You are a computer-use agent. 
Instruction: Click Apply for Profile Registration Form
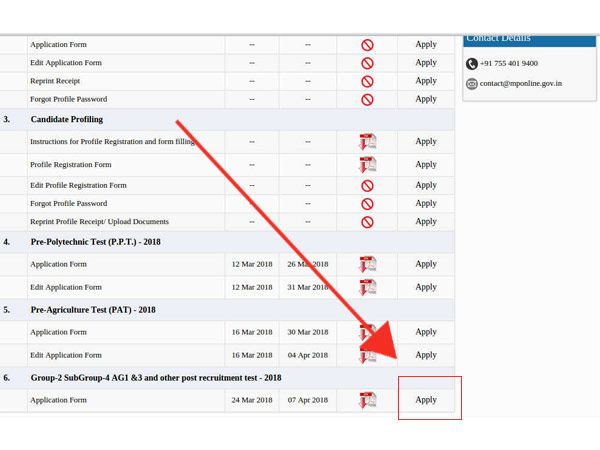(426, 165)
